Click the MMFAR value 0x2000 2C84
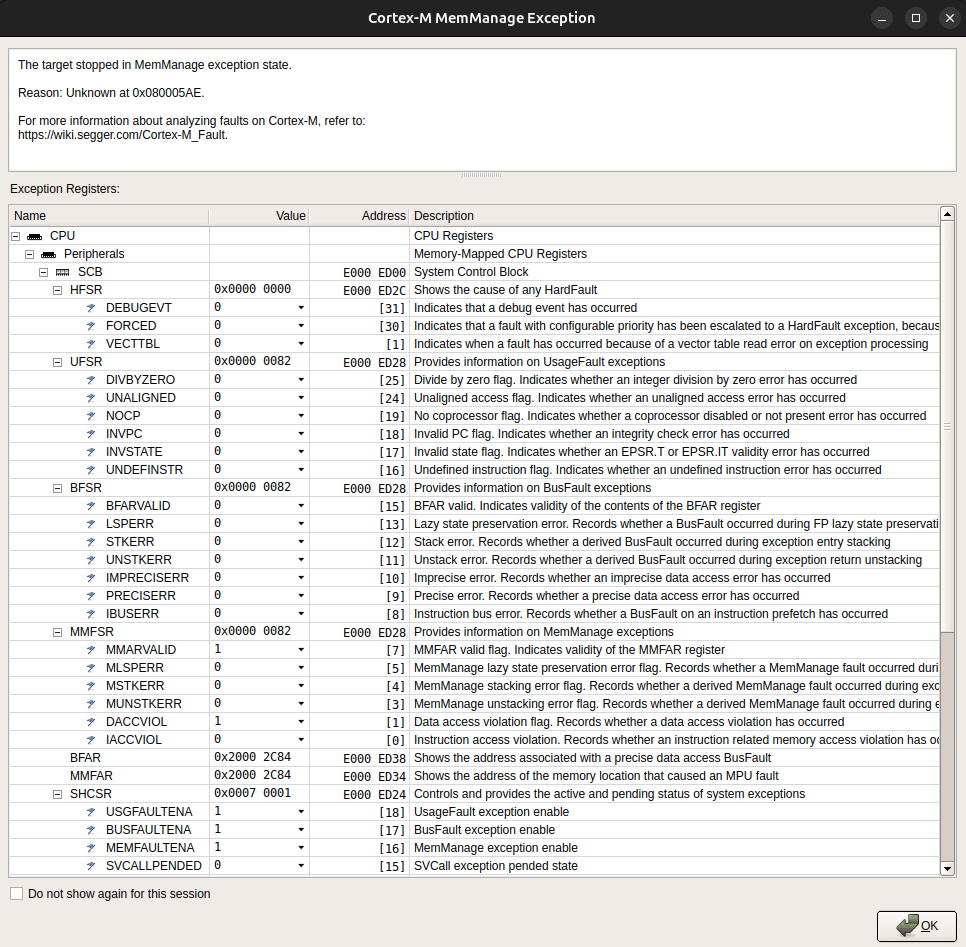Viewport: 966px width, 947px height. pyautogui.click(x=253, y=775)
